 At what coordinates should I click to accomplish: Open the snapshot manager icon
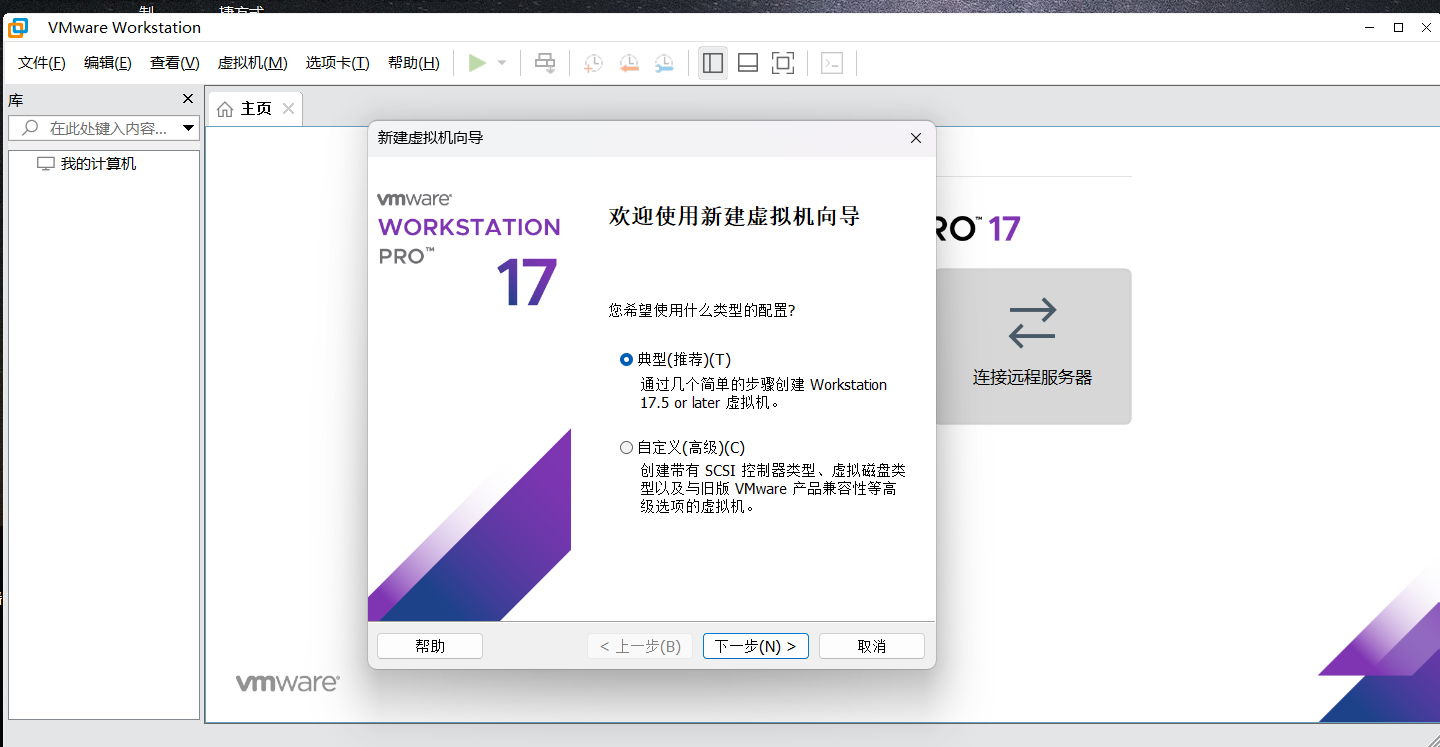pyautogui.click(x=664, y=63)
